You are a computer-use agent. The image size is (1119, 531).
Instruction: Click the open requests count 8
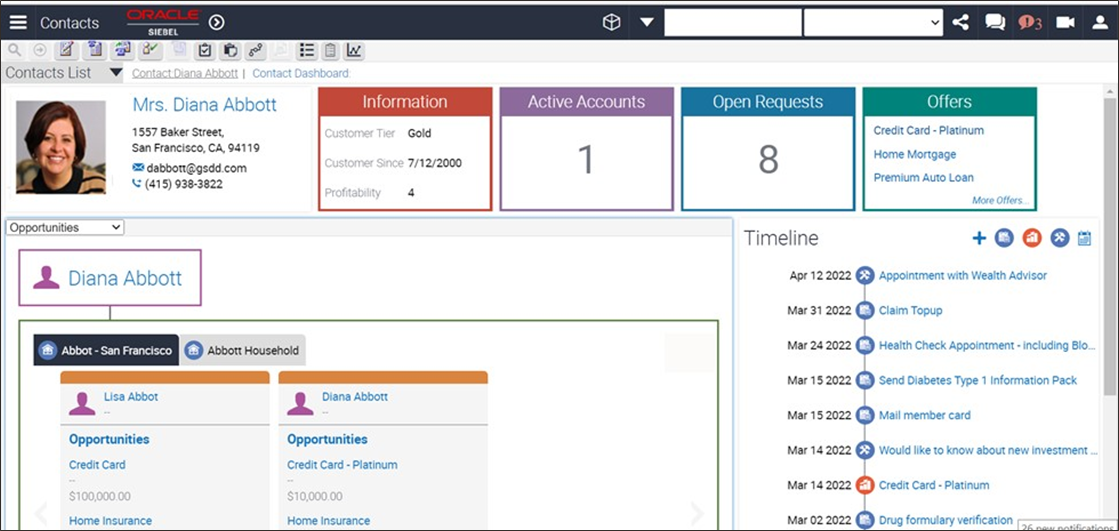pyautogui.click(x=768, y=160)
